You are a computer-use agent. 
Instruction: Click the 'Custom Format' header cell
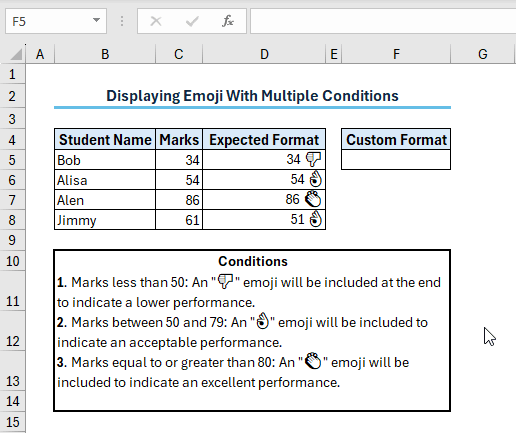(396, 139)
